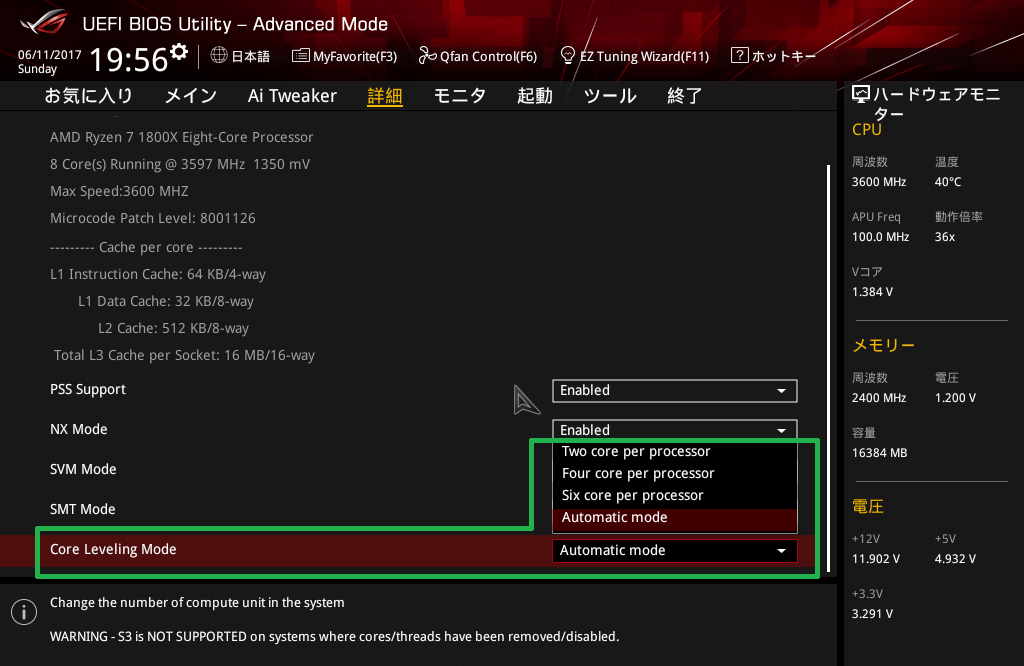This screenshot has width=1024, height=666.
Task: Click the 40°C CPU temperature value
Action: click(x=948, y=182)
